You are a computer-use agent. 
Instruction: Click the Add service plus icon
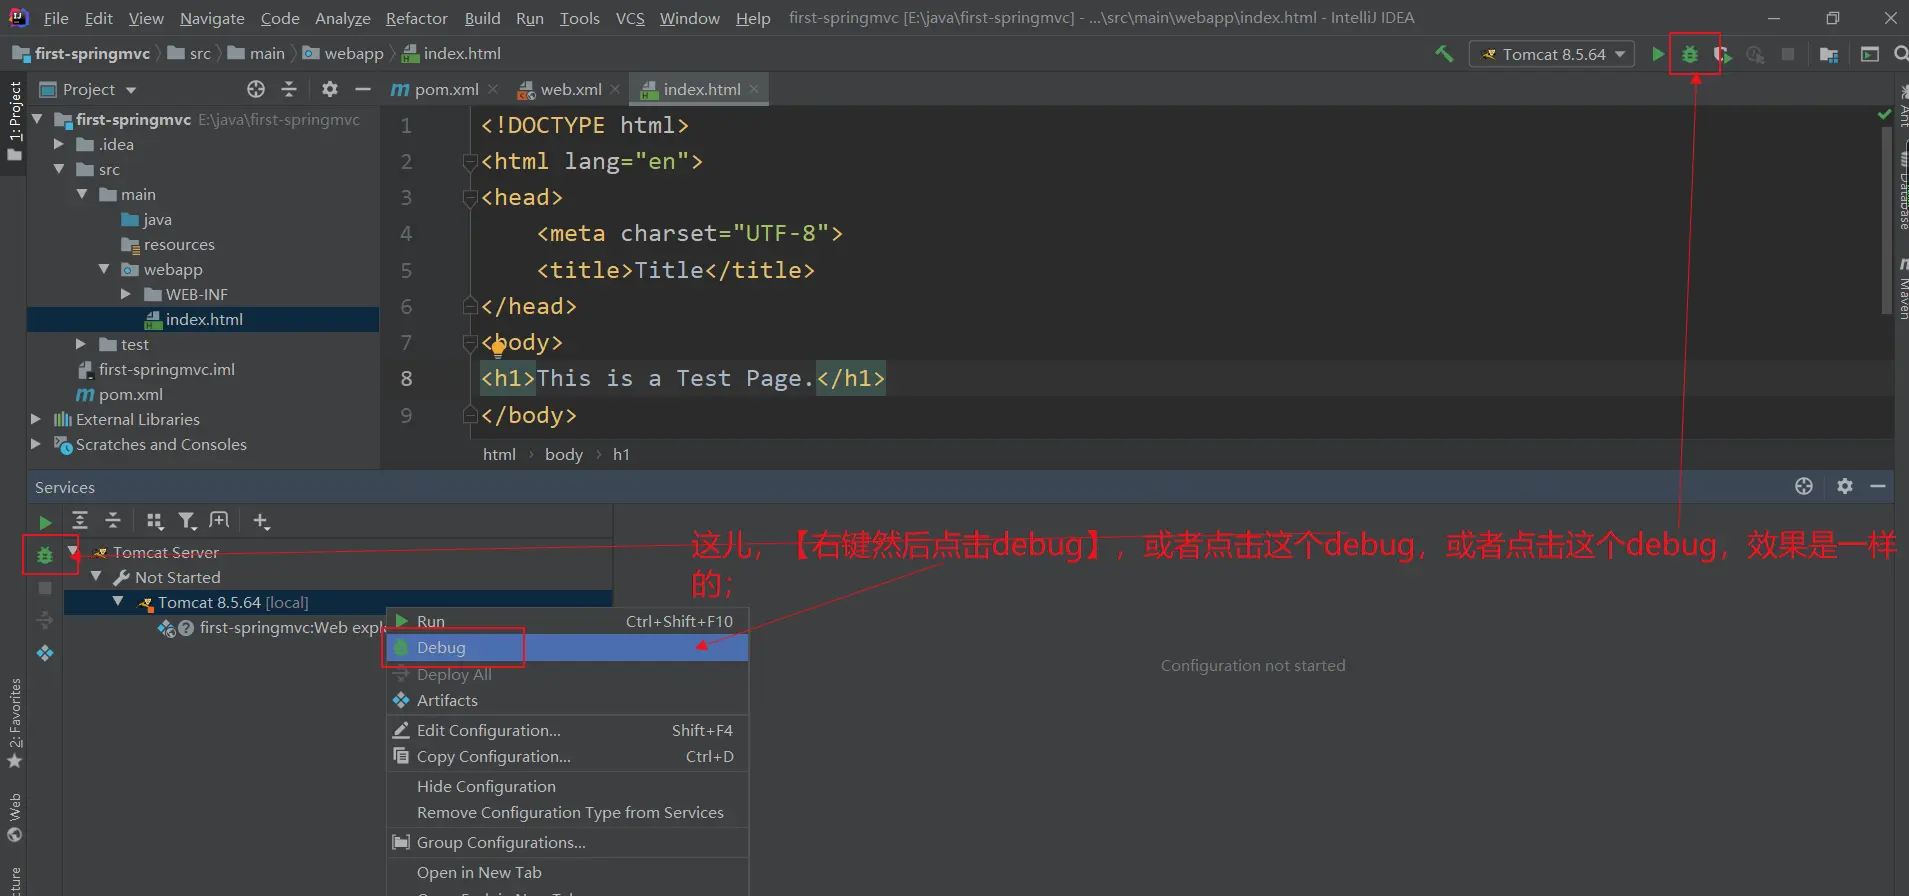(x=261, y=521)
